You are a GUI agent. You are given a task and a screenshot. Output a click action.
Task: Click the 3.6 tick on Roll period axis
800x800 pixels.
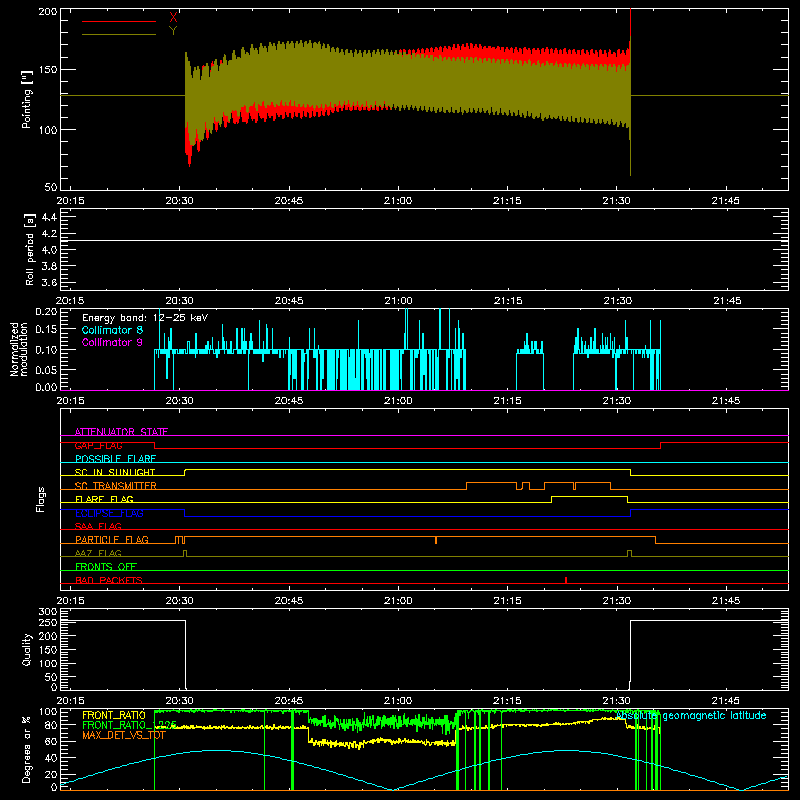(x=49, y=283)
